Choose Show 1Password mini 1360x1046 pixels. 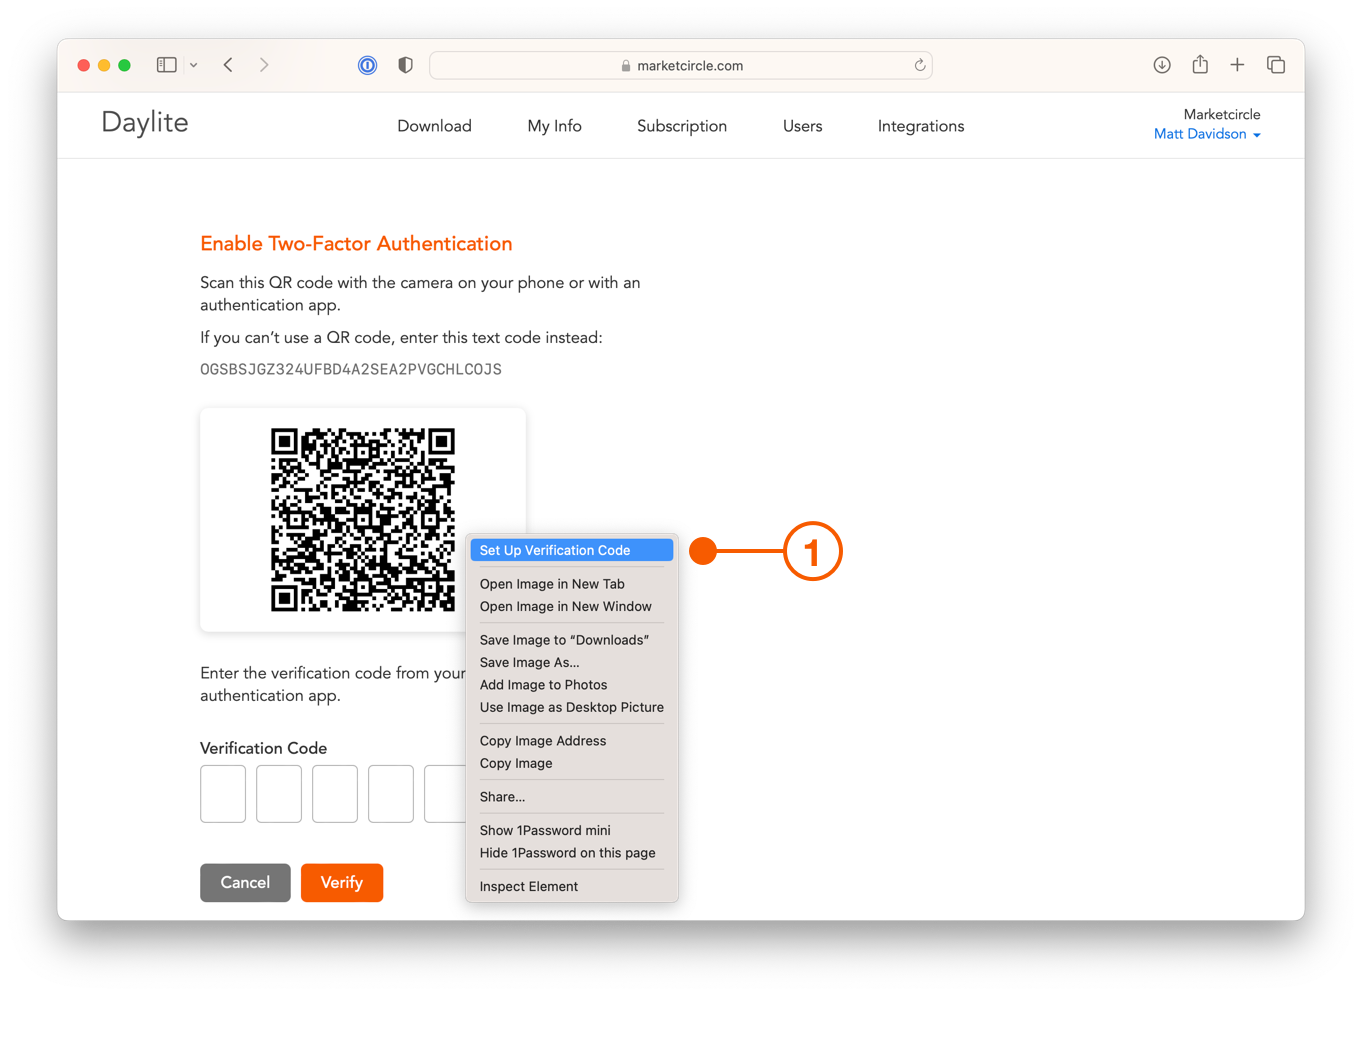(x=572, y=830)
